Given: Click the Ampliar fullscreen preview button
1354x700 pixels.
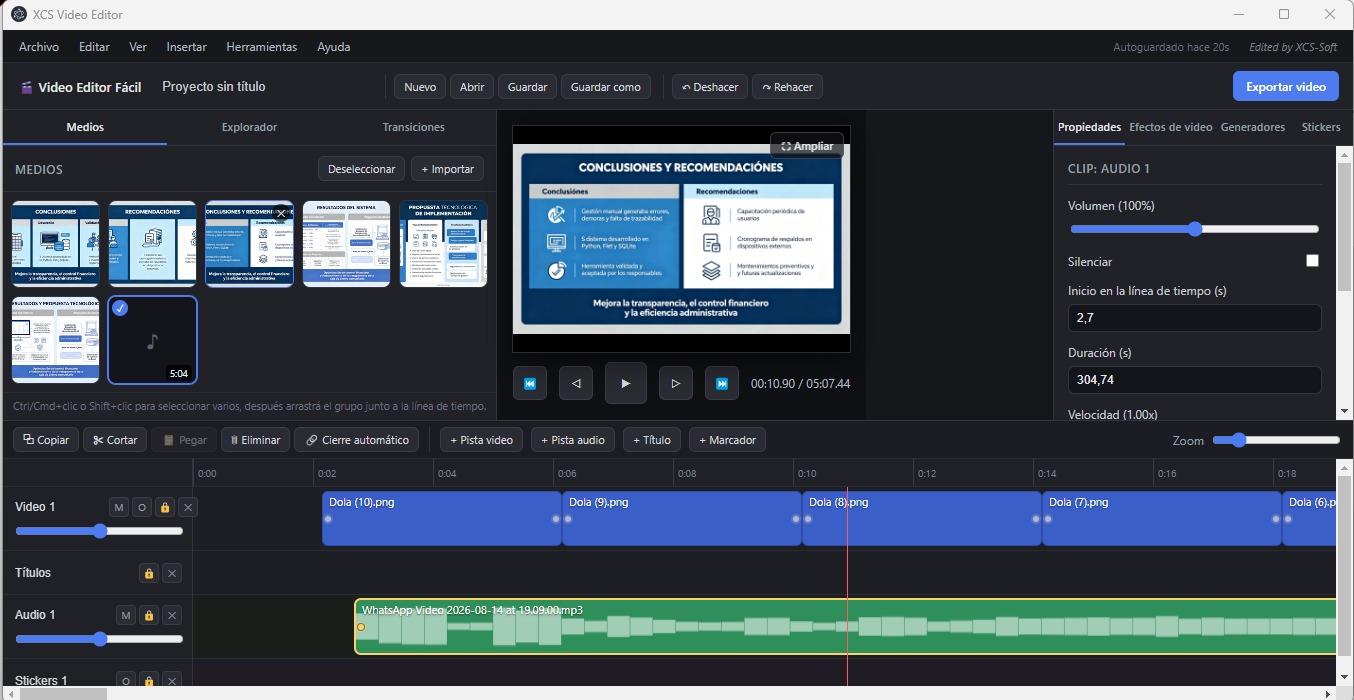Looking at the screenshot, I should click(x=807, y=146).
